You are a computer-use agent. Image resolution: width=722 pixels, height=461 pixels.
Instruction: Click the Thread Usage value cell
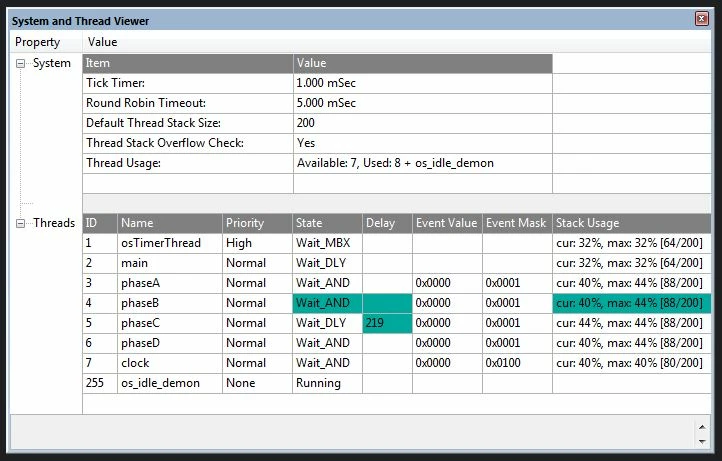pos(423,163)
